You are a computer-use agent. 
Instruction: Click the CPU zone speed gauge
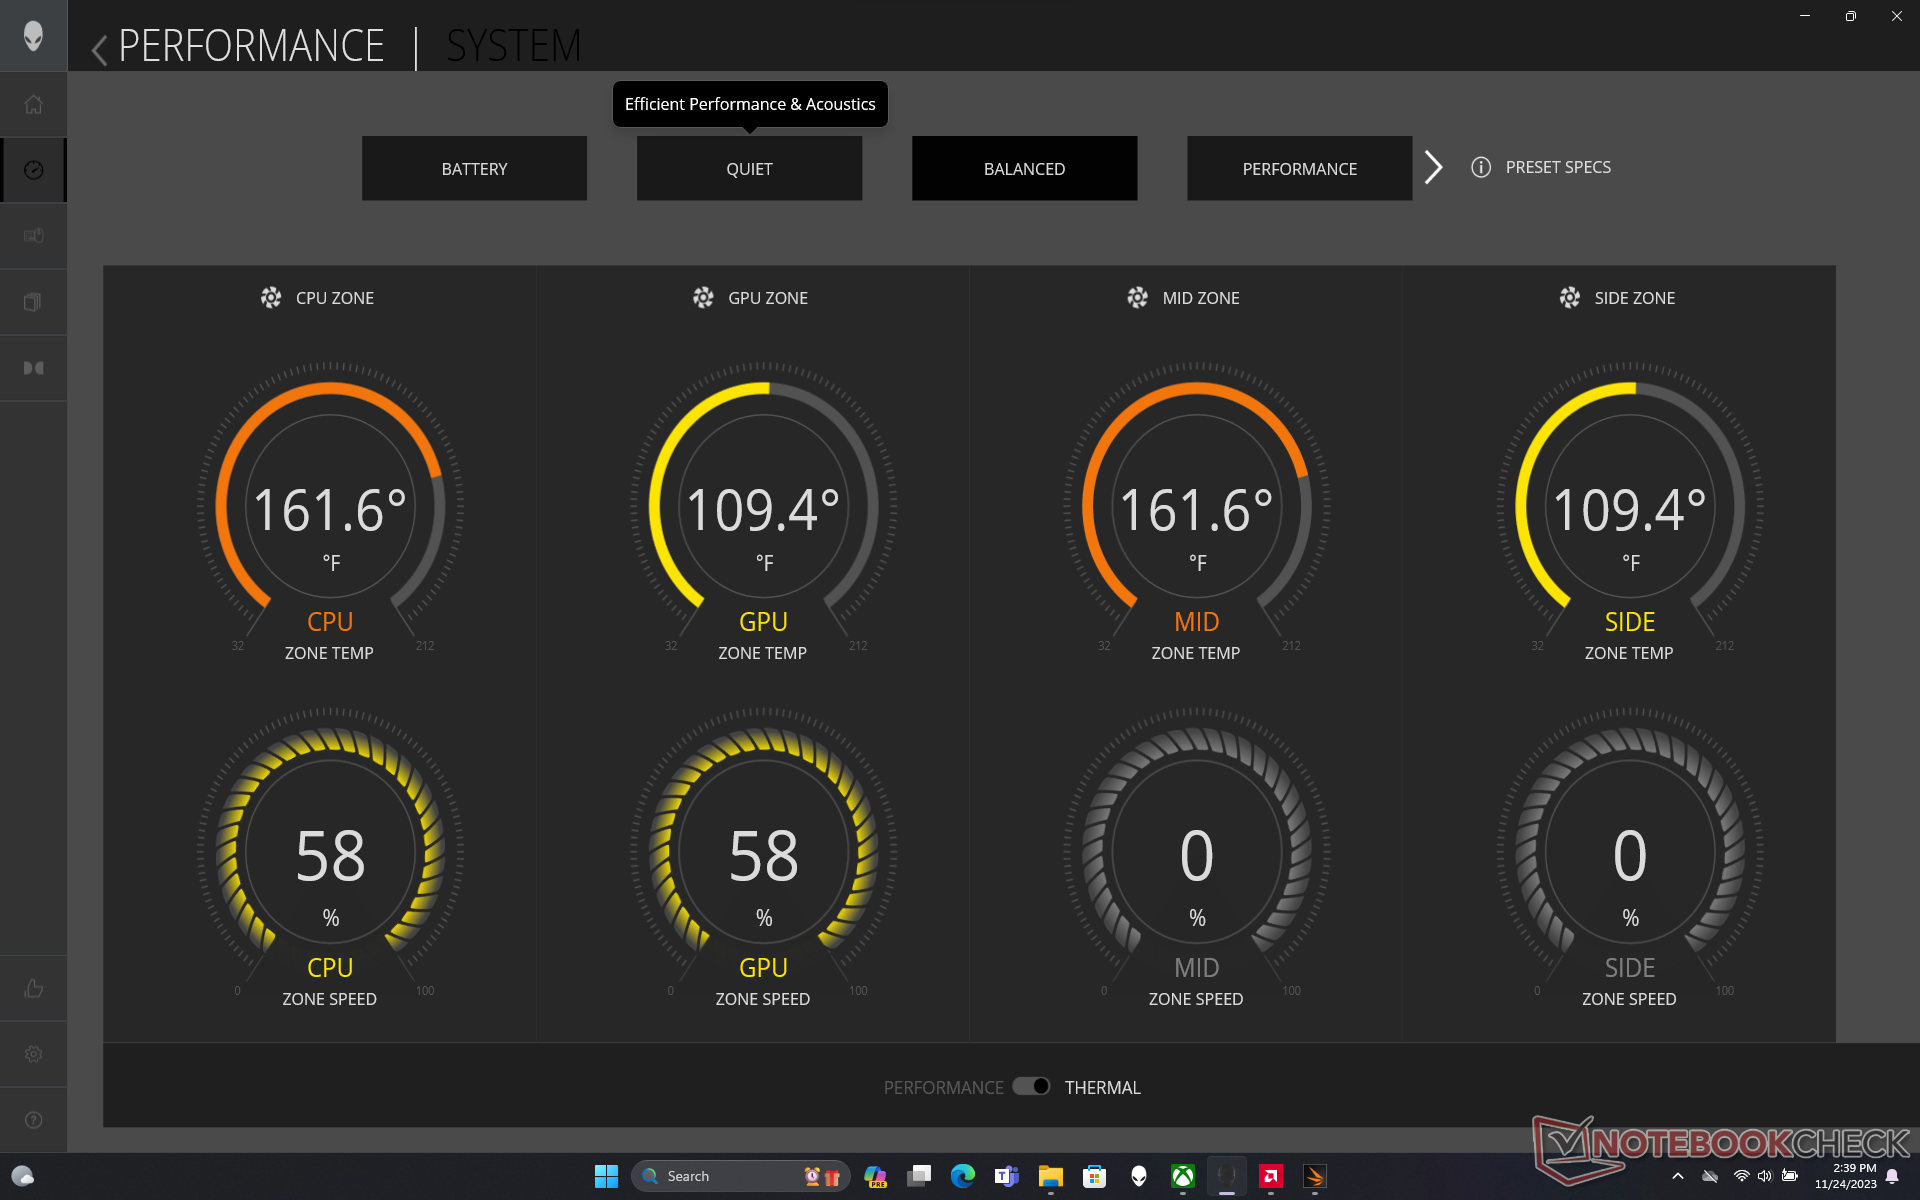click(330, 855)
